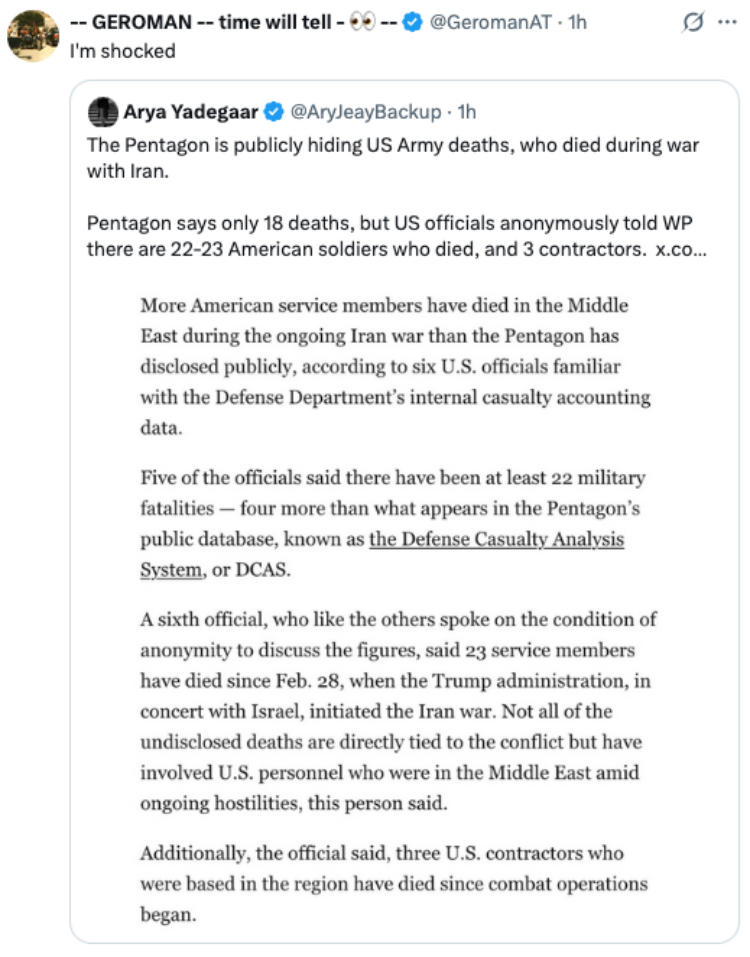Click the paragraph about three U.S. contractors

[x=394, y=884]
